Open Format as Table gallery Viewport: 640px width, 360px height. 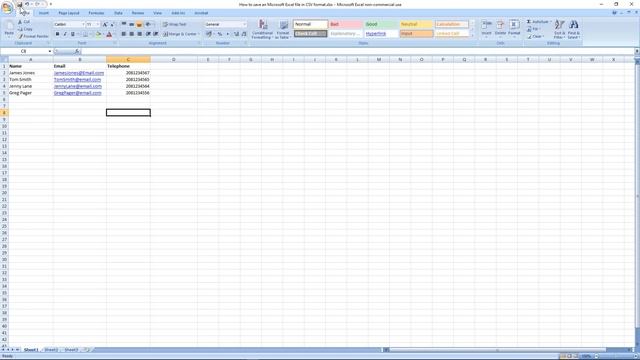pos(283,29)
